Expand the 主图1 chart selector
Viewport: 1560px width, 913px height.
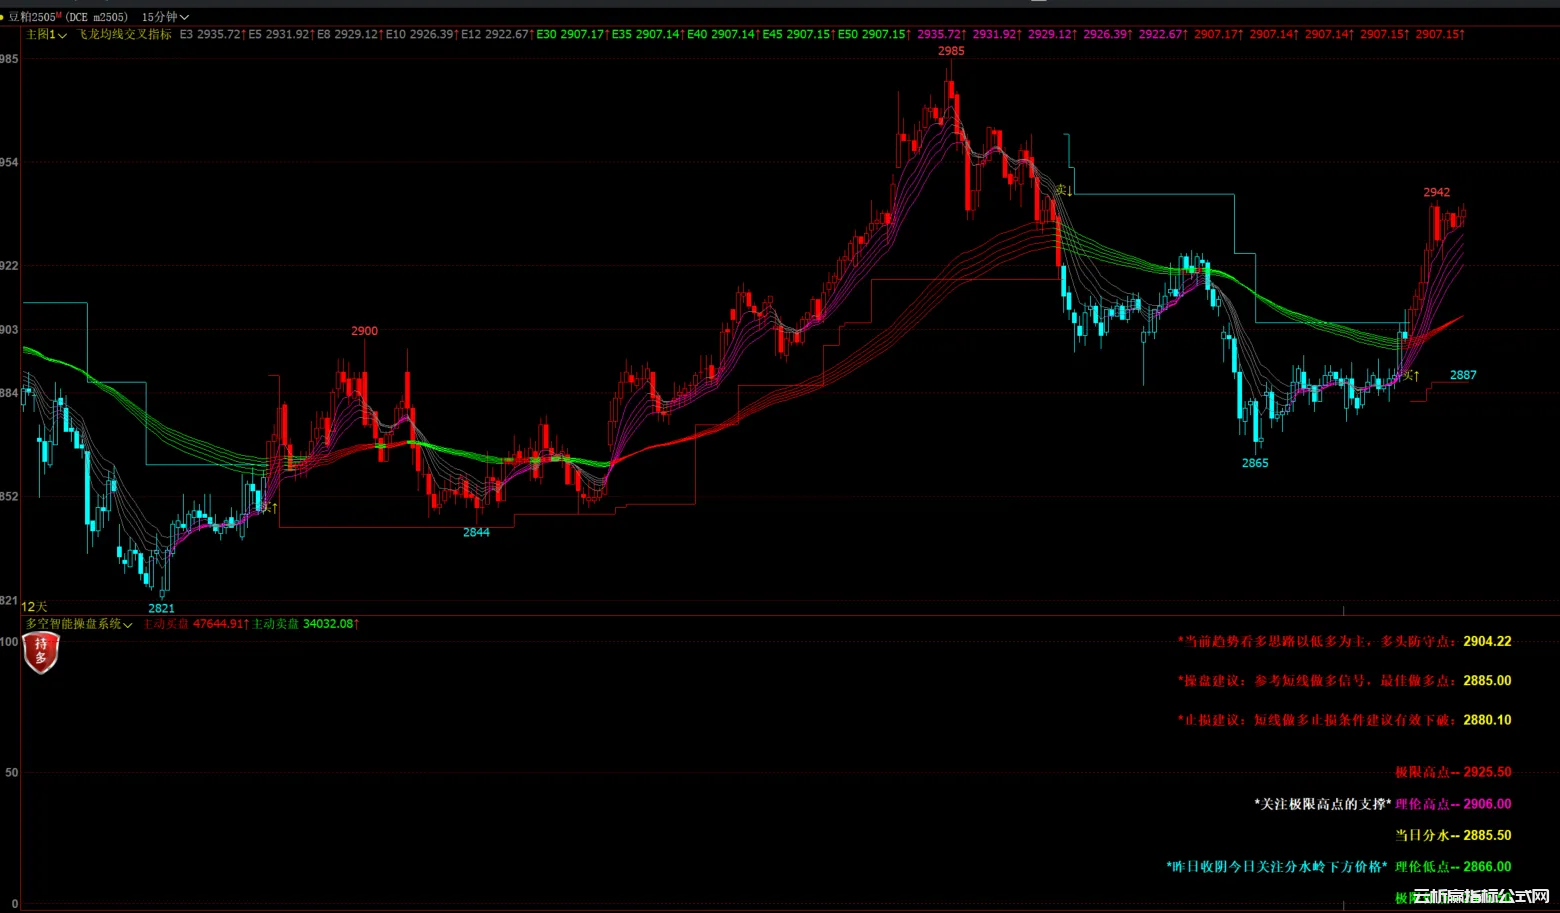click(46, 35)
